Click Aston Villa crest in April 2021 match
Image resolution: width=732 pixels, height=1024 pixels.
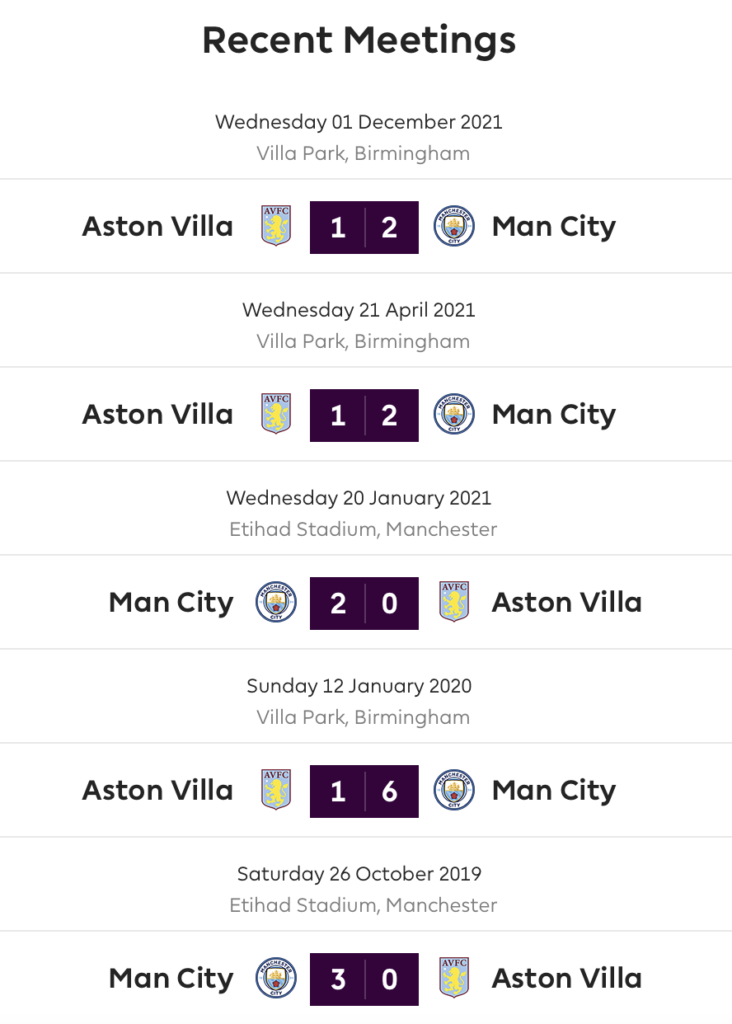point(276,414)
